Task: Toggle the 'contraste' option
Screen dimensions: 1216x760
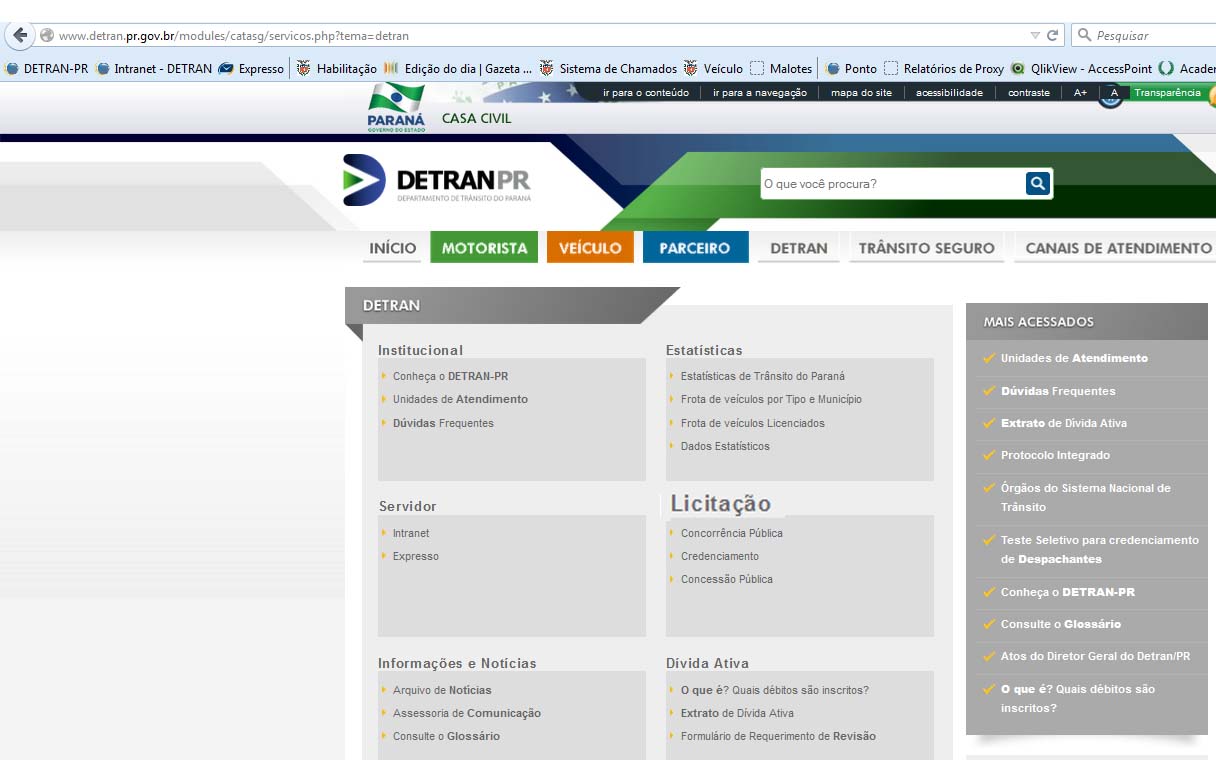Action: (1029, 93)
